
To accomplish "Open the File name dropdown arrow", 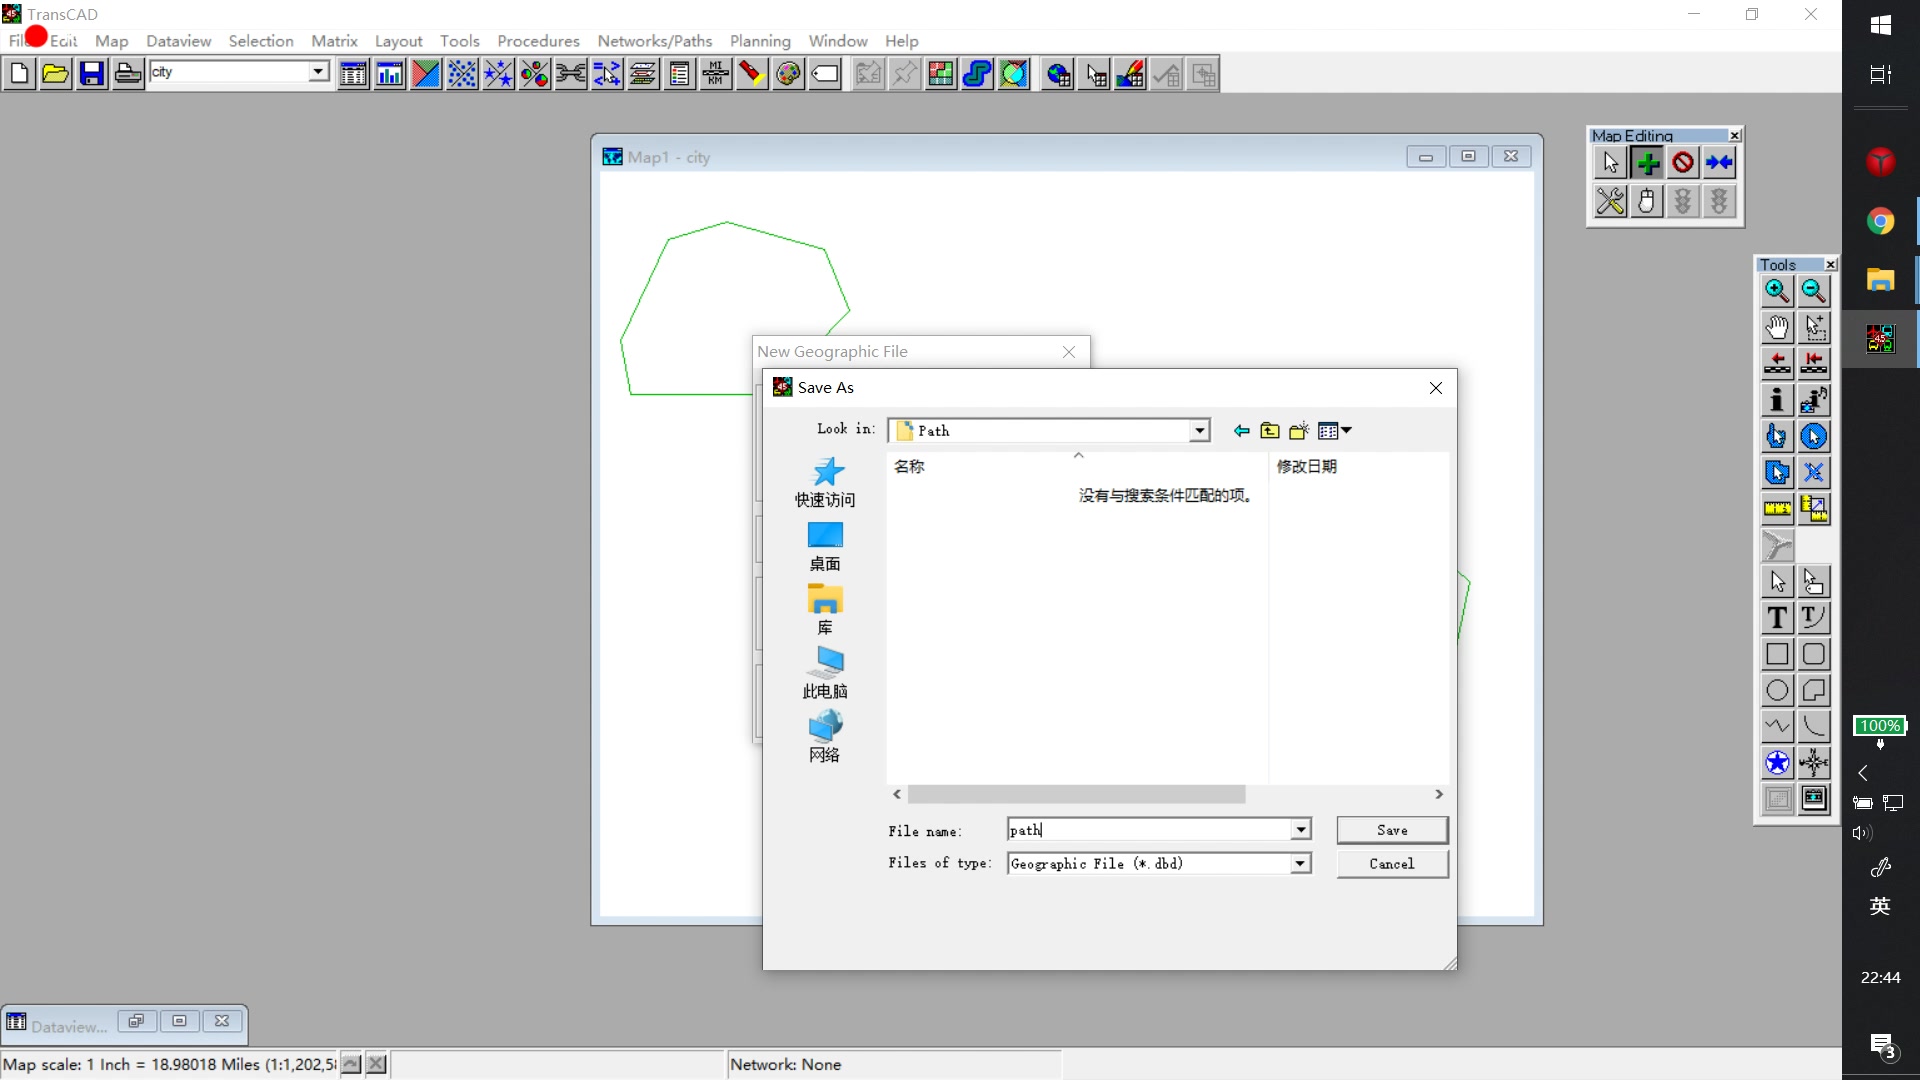I will [x=1300, y=830].
